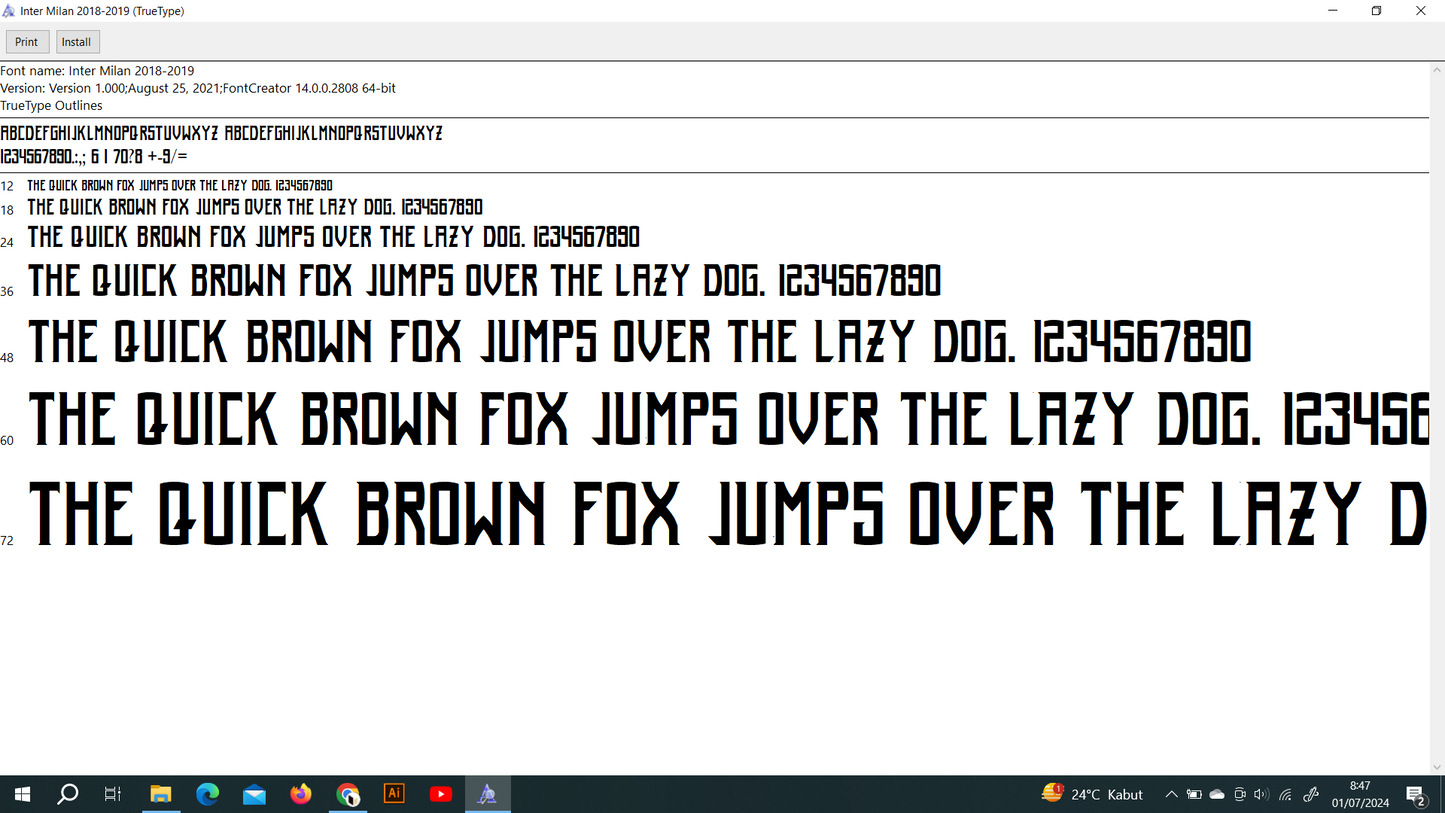
Task: Click the Print button
Action: (x=27, y=42)
